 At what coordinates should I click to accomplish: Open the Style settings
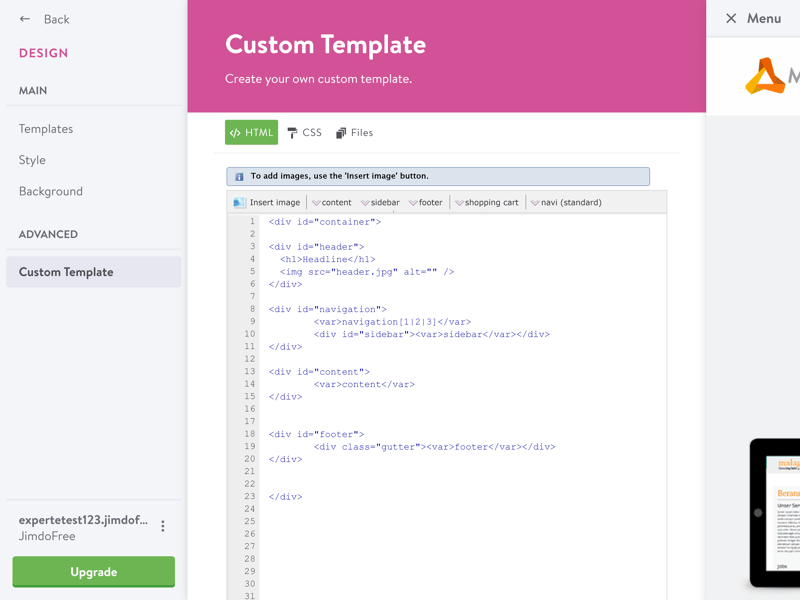pos(32,160)
